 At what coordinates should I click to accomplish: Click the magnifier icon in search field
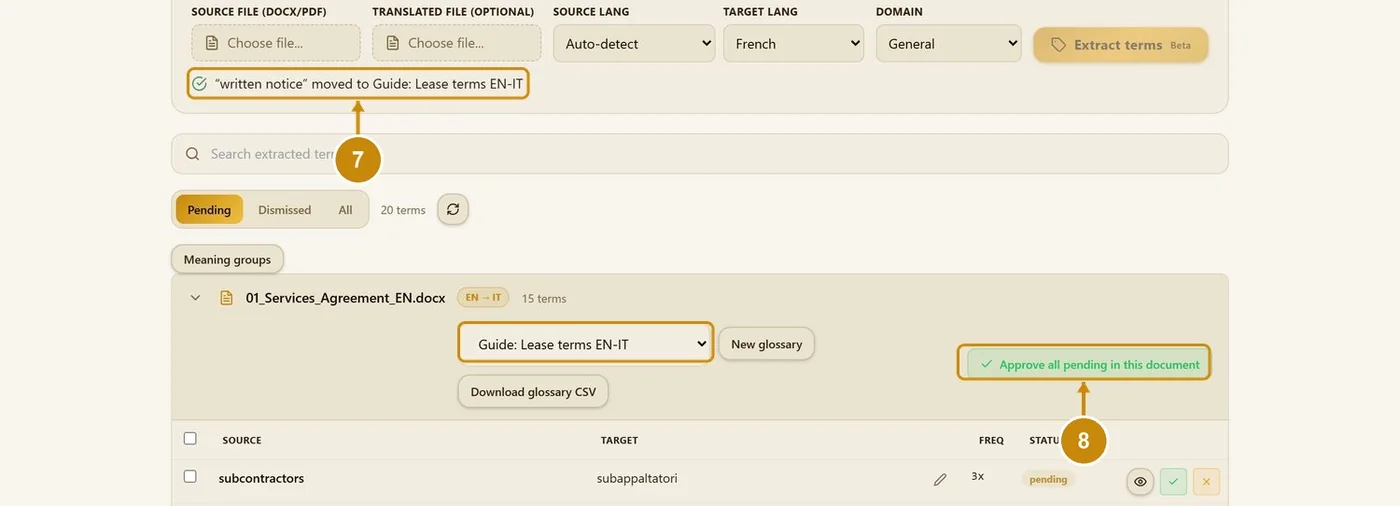coord(192,154)
